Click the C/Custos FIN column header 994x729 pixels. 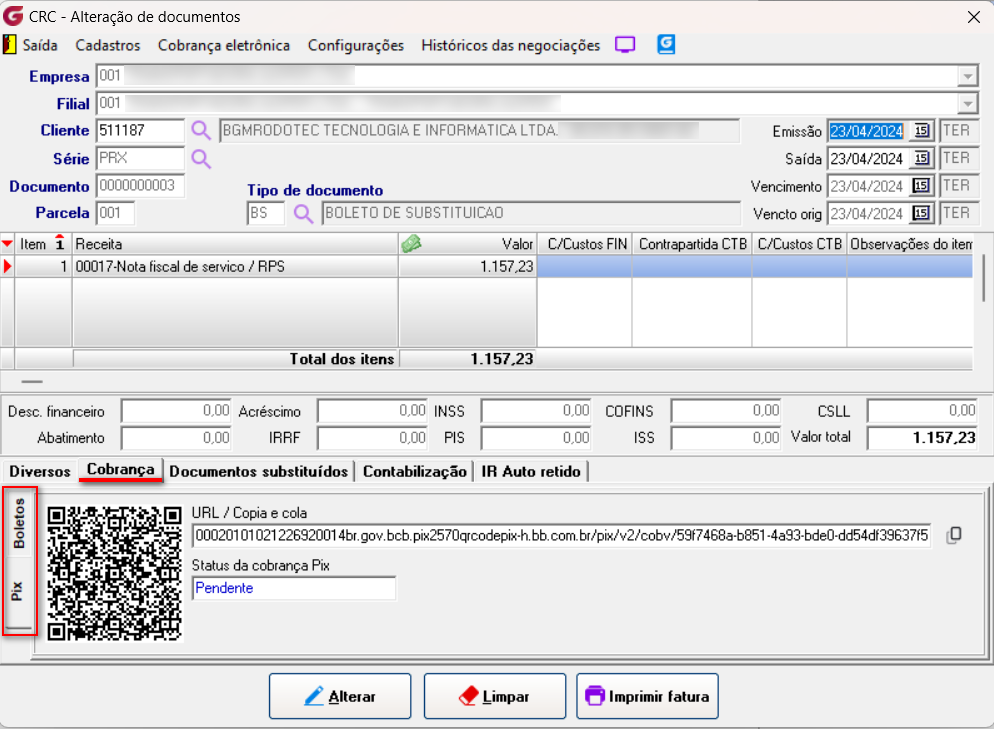584,244
